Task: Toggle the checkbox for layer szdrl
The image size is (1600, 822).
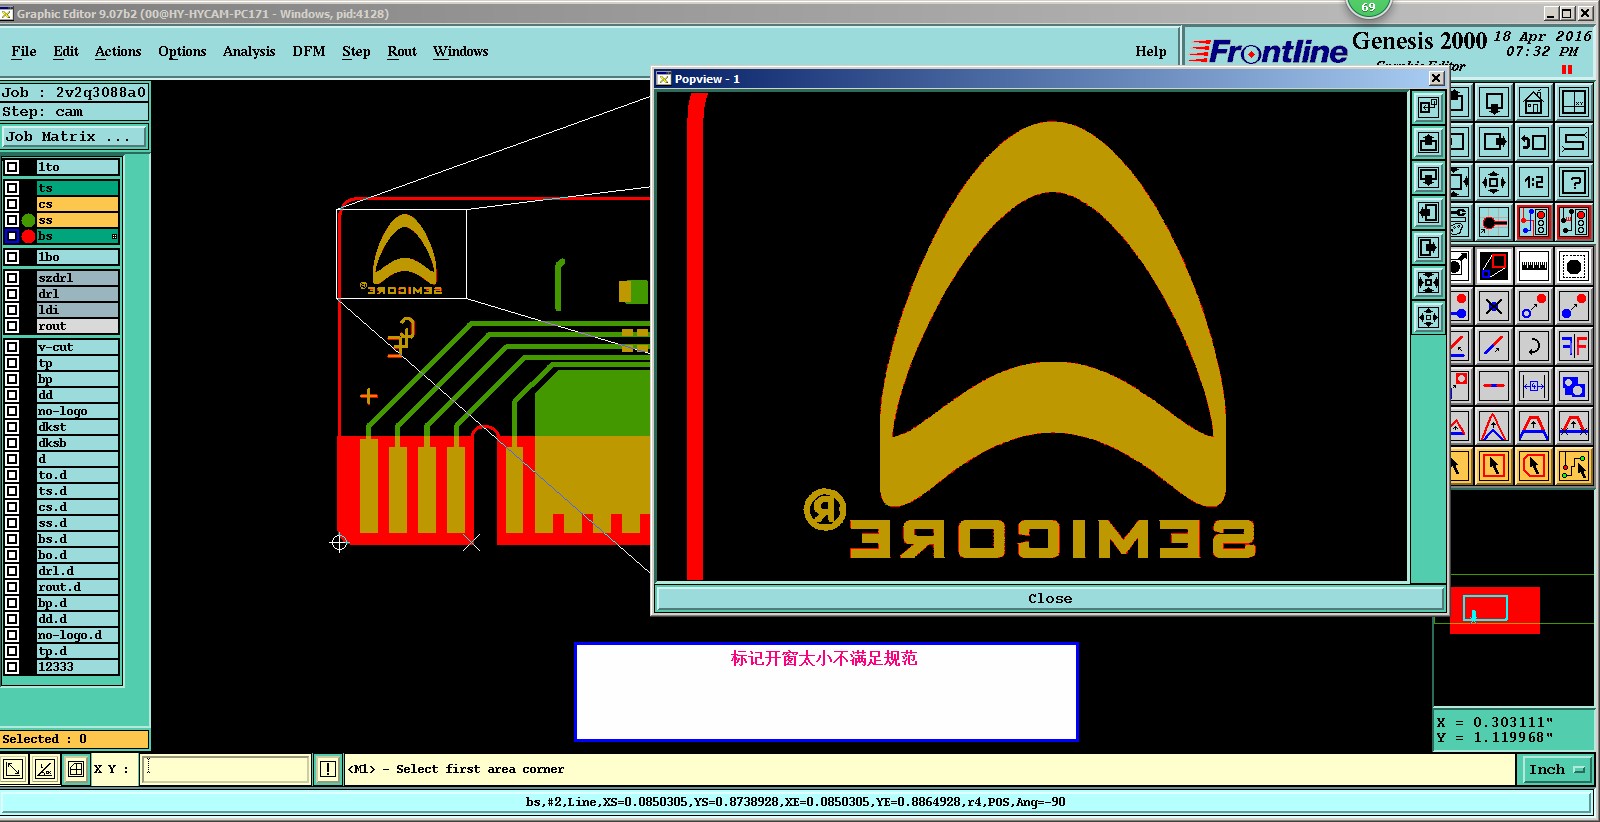Action: click(x=12, y=278)
